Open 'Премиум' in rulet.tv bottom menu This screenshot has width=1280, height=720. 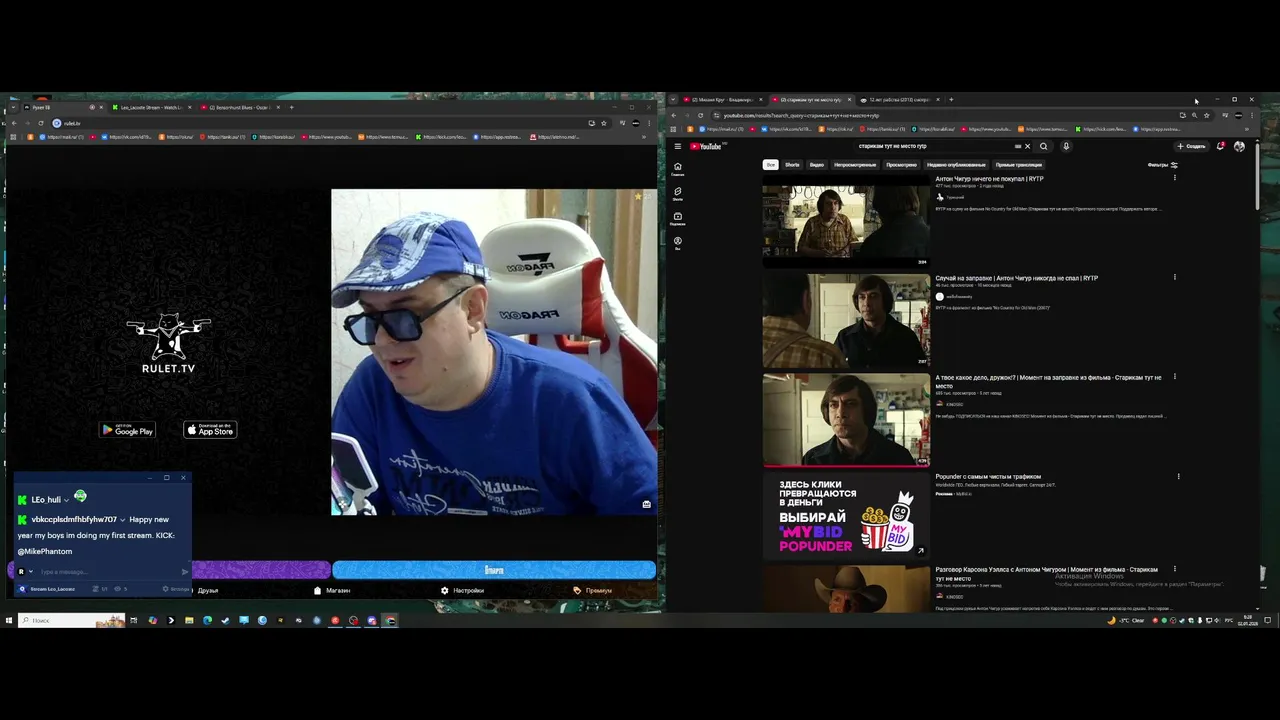(x=592, y=591)
